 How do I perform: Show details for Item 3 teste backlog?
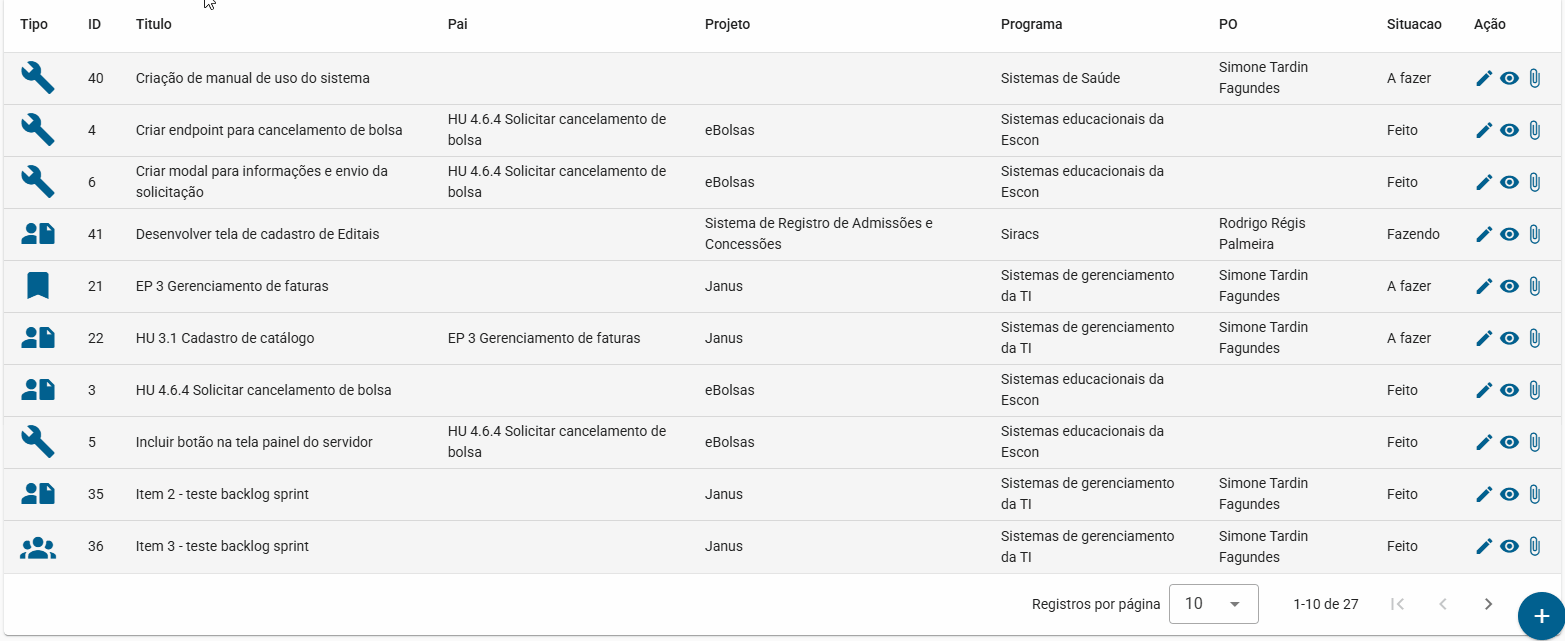1510,546
